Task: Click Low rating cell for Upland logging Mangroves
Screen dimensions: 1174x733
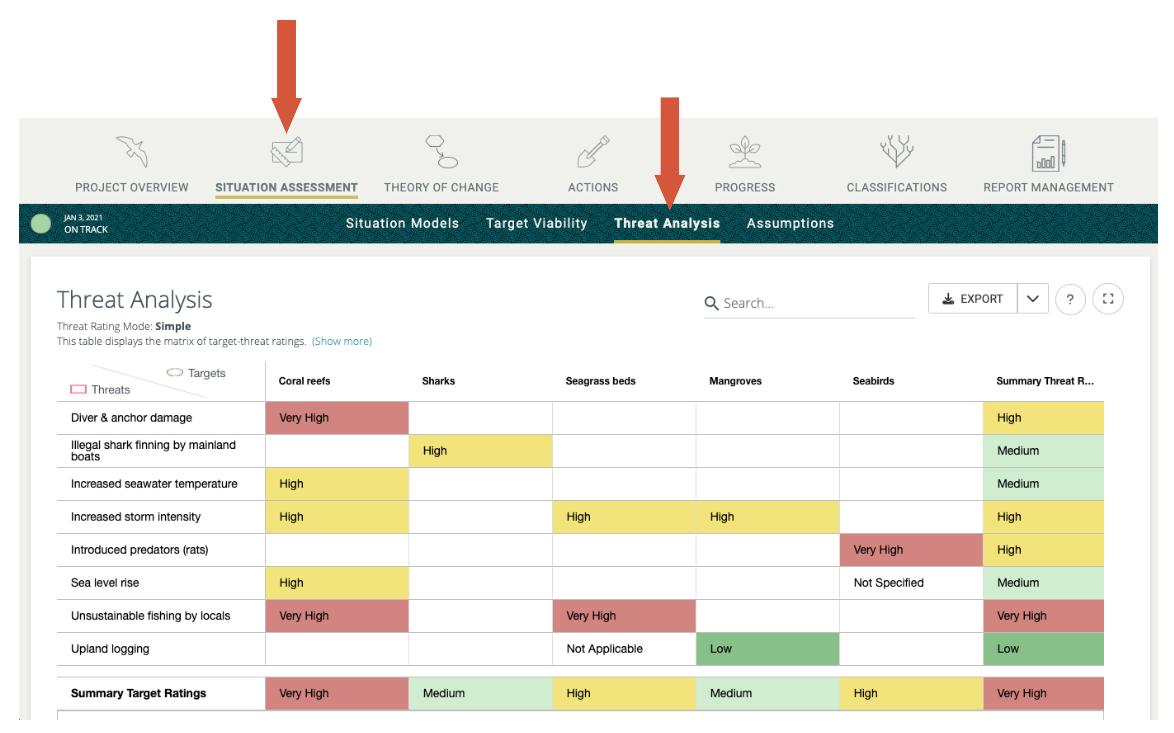Action: pos(767,649)
